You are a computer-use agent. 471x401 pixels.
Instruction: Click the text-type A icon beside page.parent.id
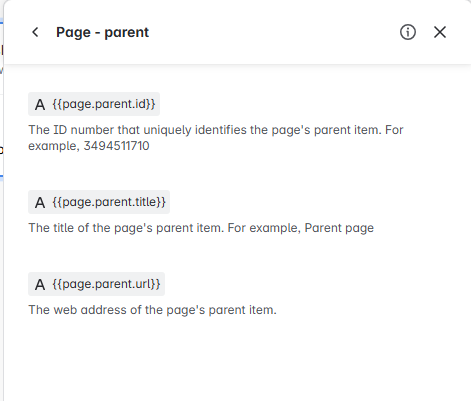[40, 104]
